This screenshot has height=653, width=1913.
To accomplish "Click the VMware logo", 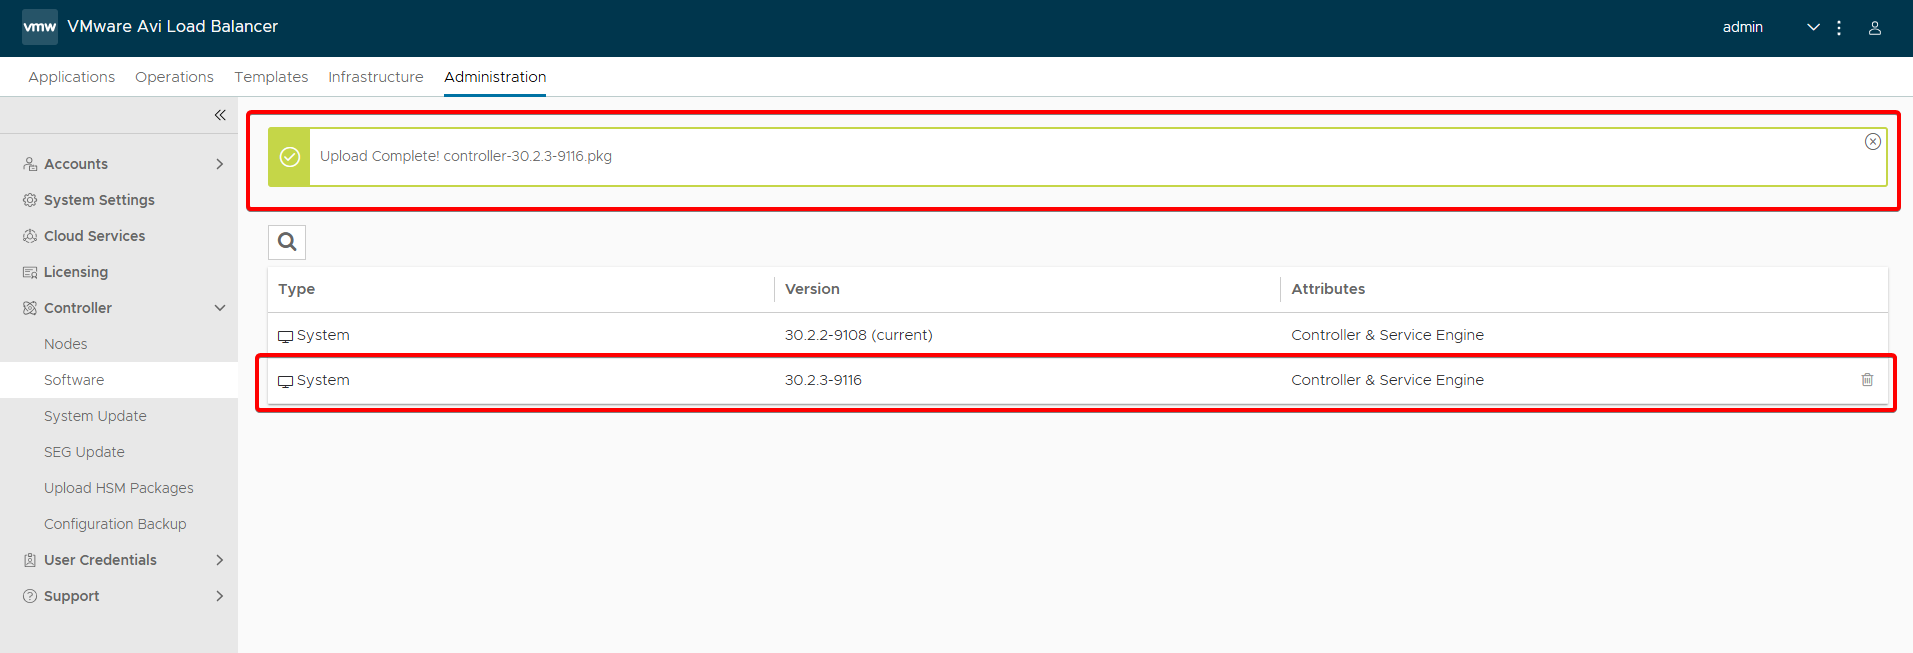I will pyautogui.click(x=40, y=27).
